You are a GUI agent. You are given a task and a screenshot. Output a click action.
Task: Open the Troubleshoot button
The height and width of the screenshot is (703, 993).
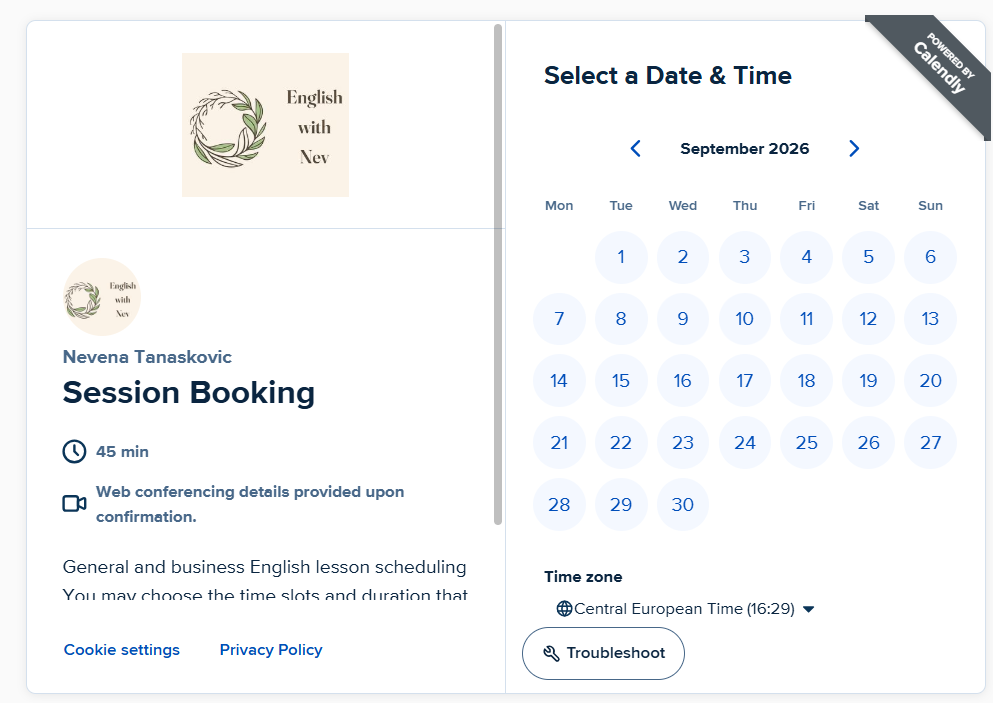(603, 653)
